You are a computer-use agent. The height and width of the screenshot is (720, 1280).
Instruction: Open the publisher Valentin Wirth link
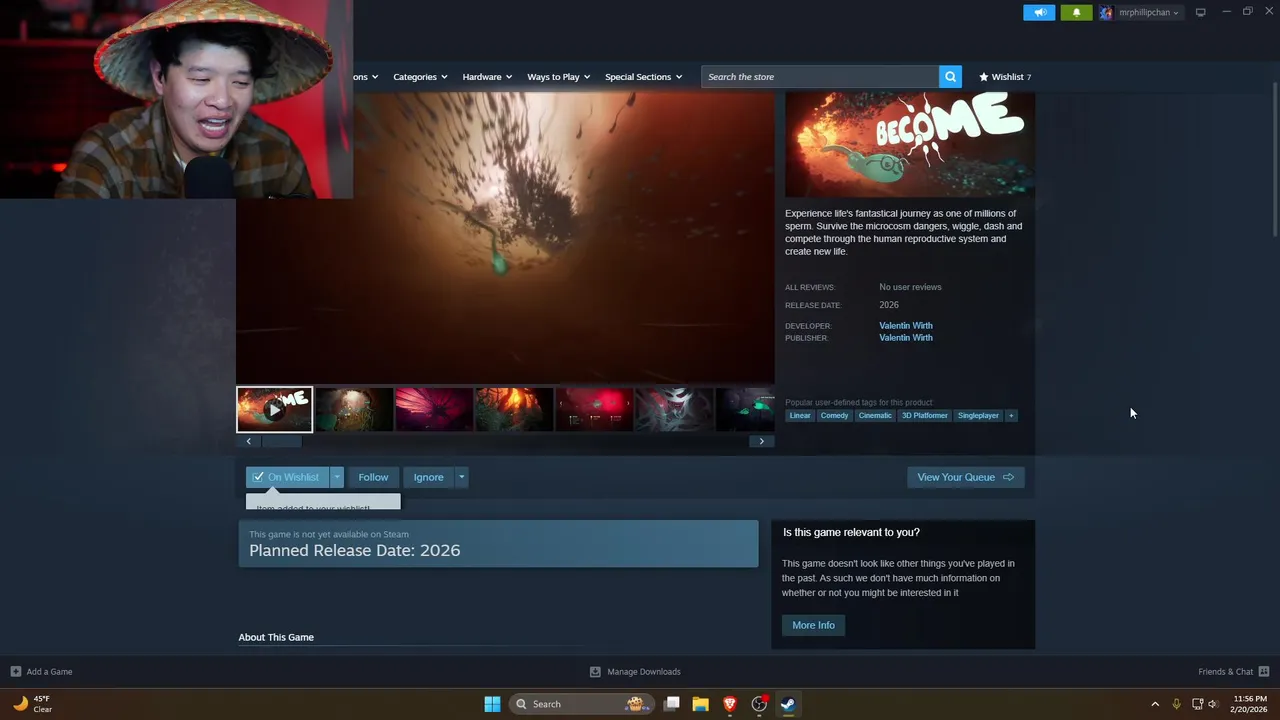tap(906, 338)
